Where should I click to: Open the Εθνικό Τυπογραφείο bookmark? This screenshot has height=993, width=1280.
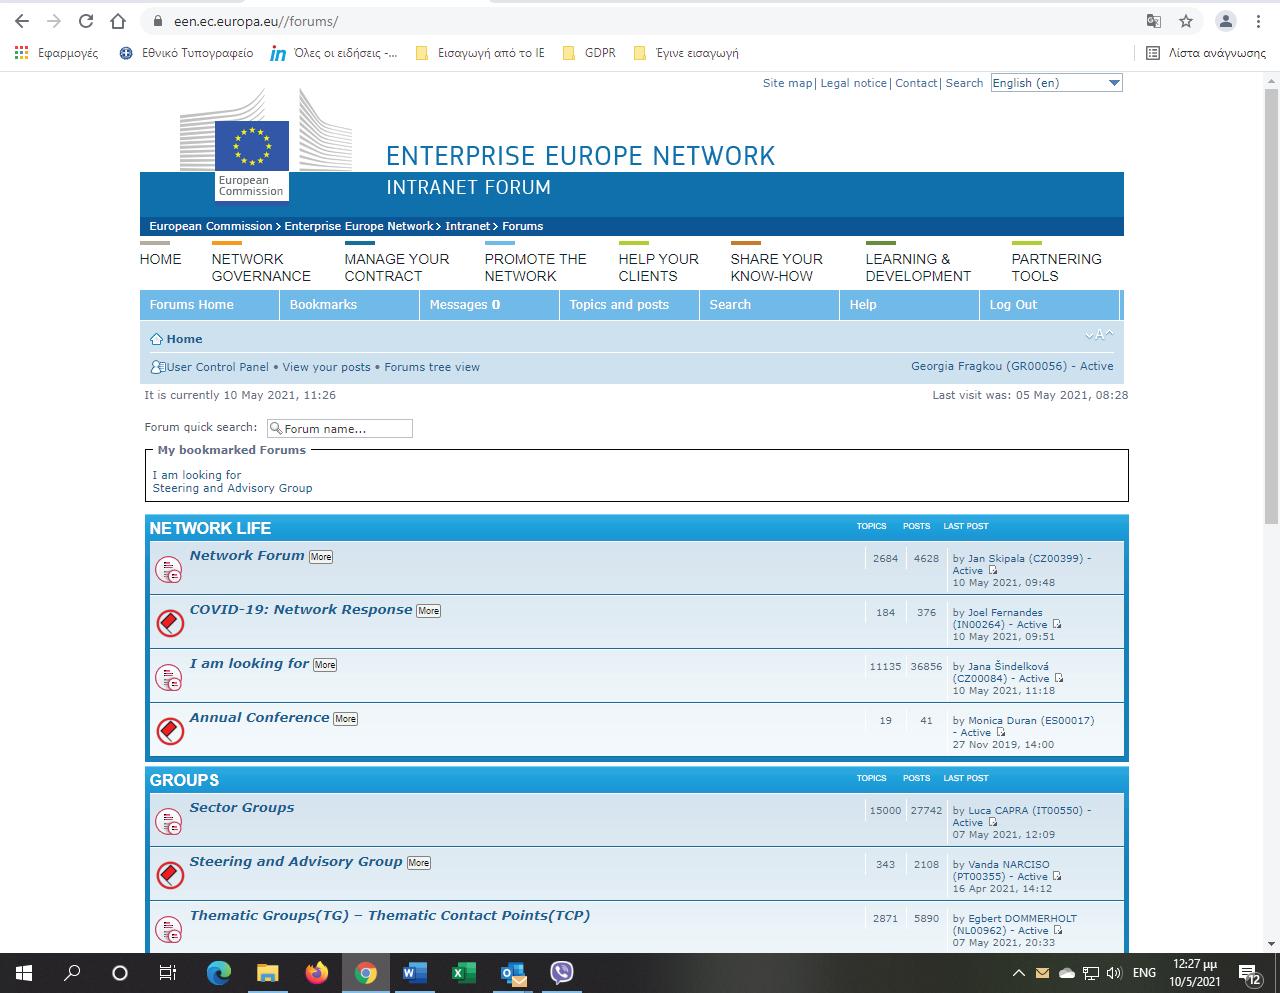[x=186, y=53]
